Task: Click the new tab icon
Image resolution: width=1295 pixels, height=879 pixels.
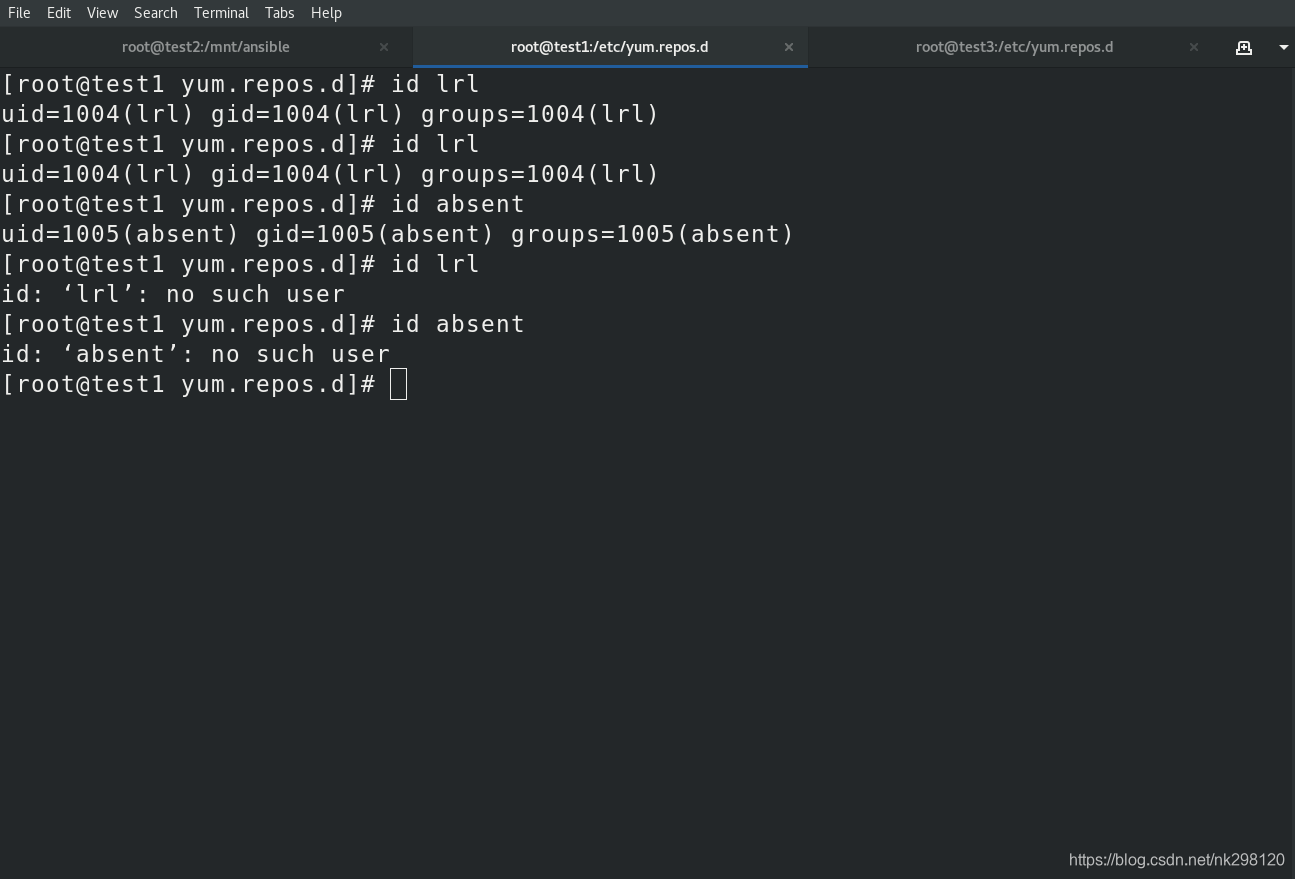Action: point(1244,47)
